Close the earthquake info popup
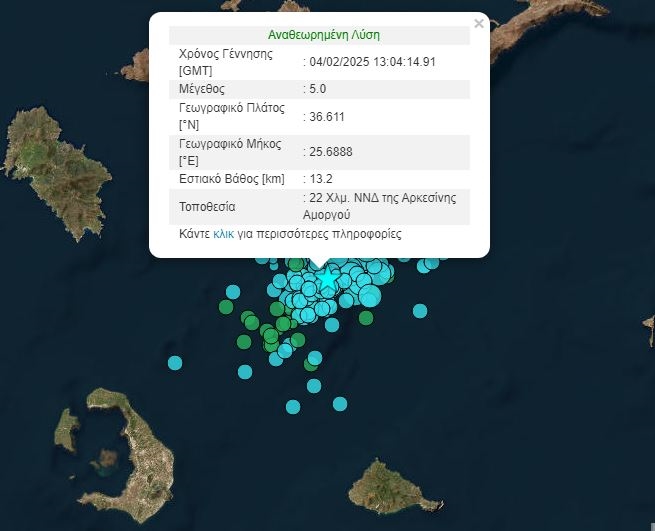 479,23
